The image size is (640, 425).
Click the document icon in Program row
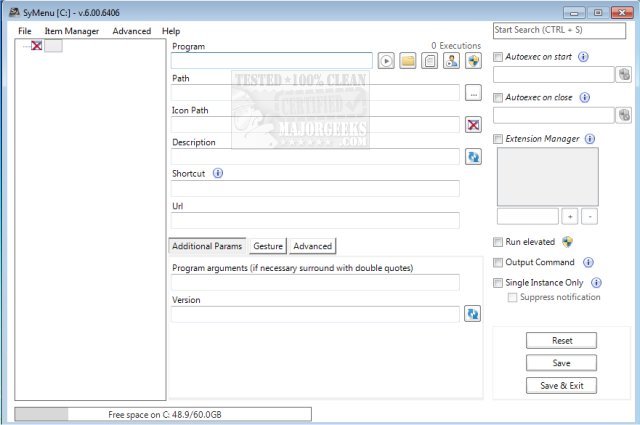(430, 61)
